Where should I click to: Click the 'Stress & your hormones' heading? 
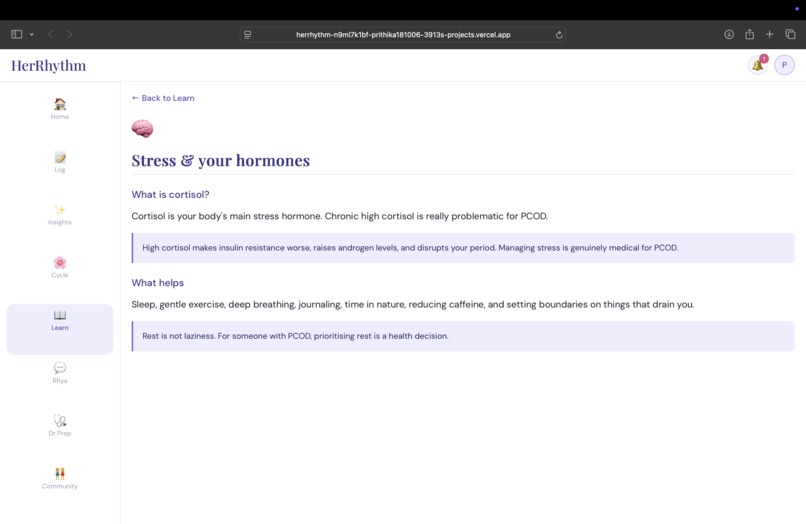click(221, 160)
